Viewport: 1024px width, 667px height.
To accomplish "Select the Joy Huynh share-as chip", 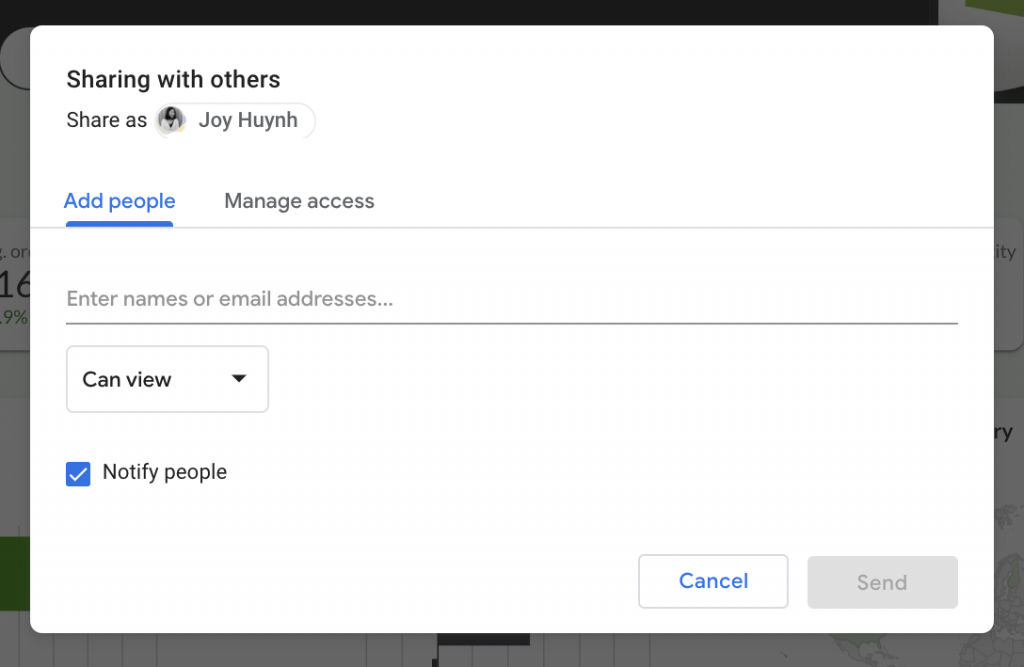I will tap(235, 120).
